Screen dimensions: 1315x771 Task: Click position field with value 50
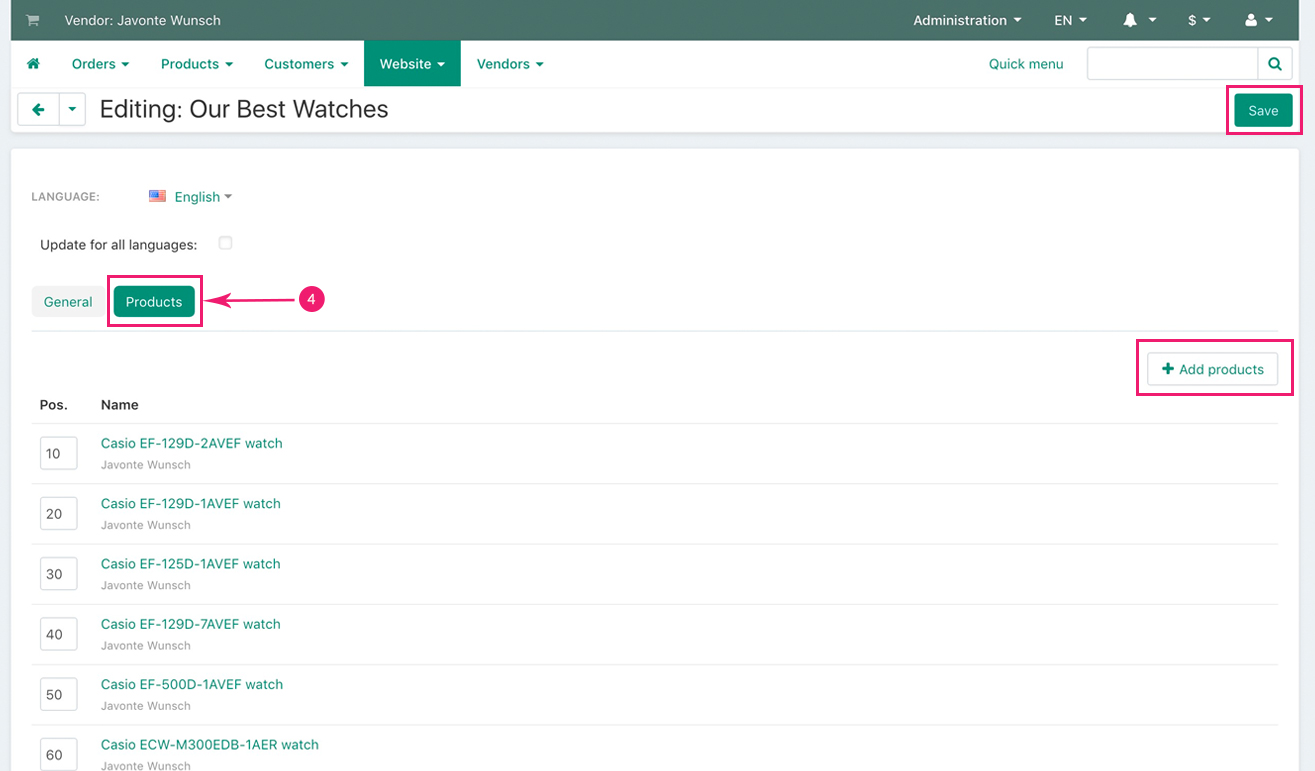(59, 694)
